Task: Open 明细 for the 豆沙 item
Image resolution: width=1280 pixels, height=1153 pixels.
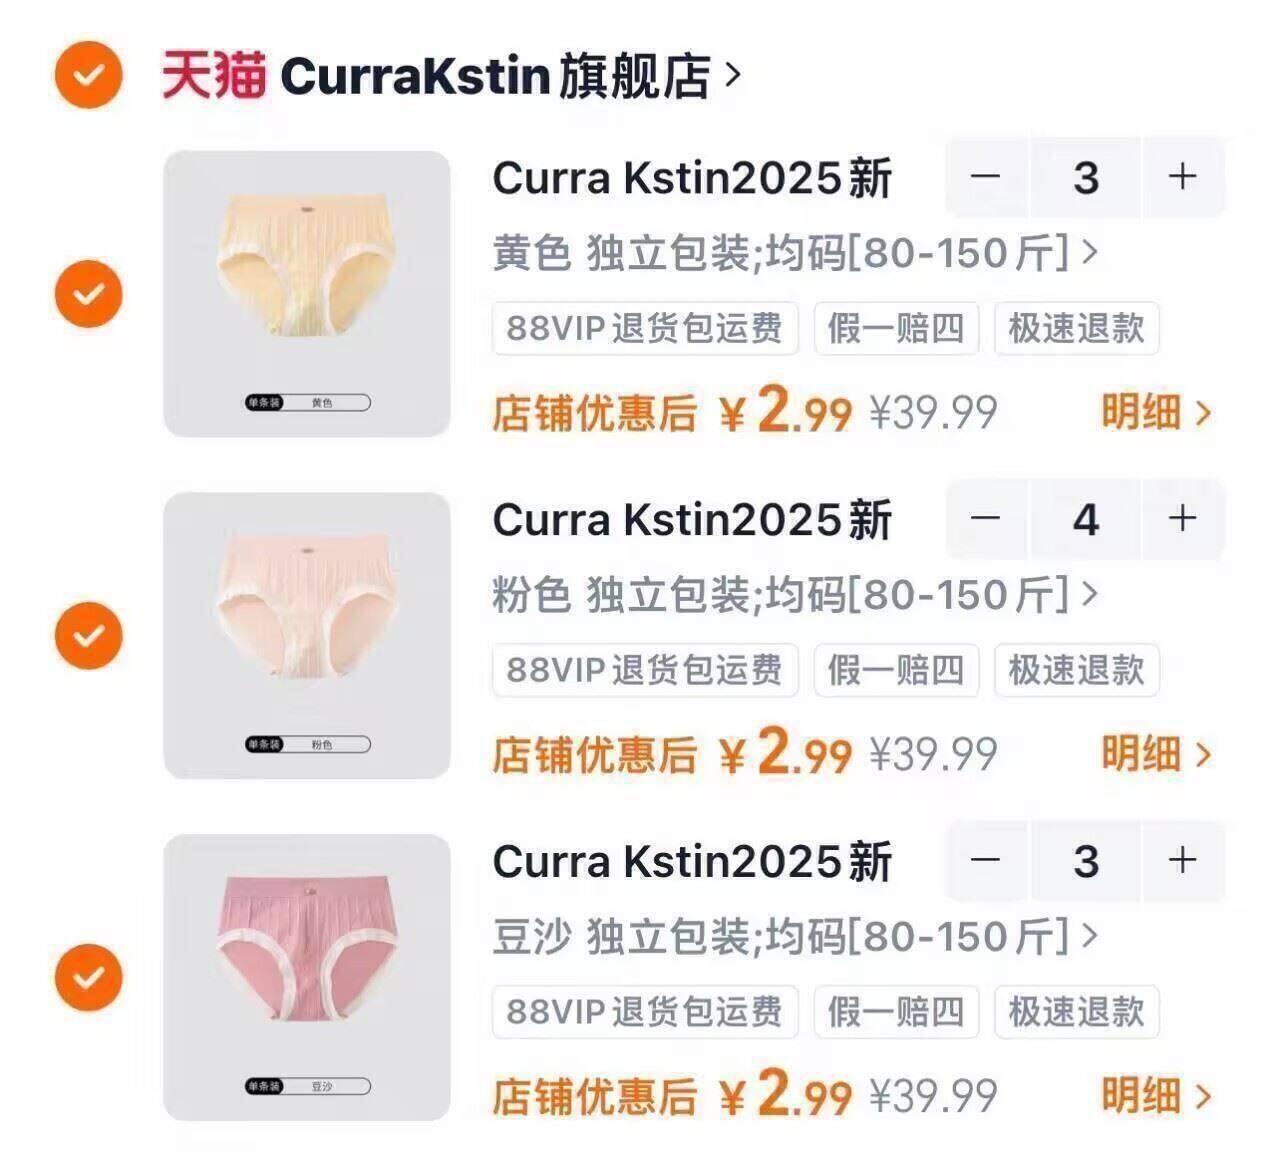Action: click(x=1157, y=1096)
